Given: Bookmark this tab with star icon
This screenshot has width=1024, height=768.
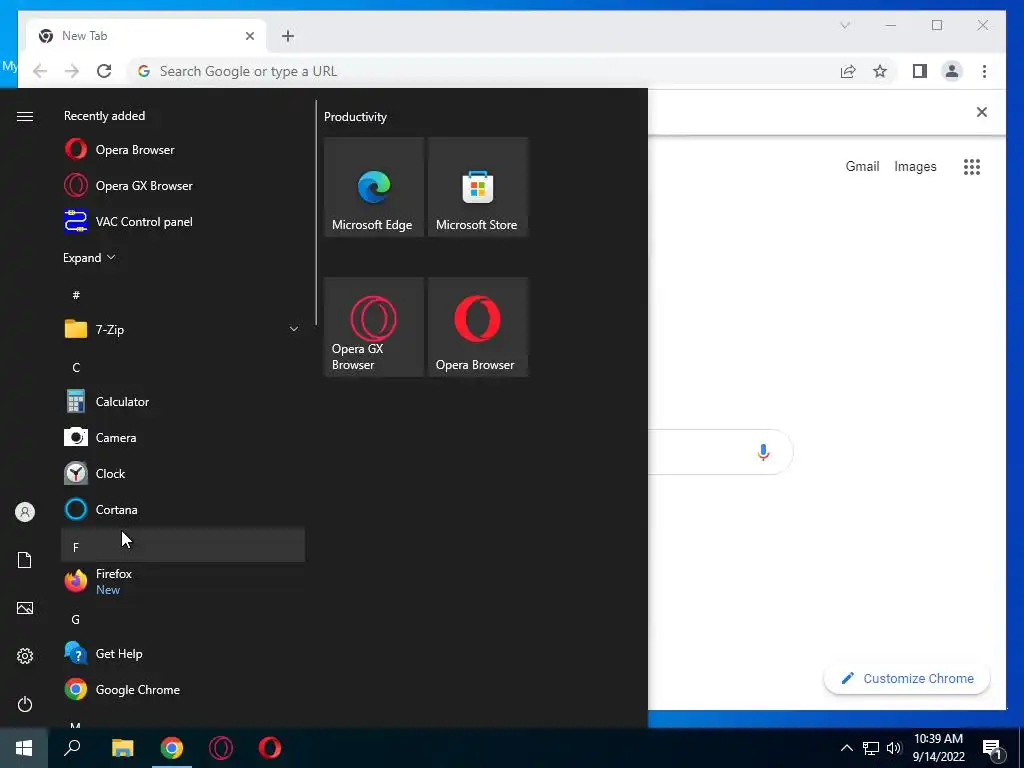Looking at the screenshot, I should [880, 71].
